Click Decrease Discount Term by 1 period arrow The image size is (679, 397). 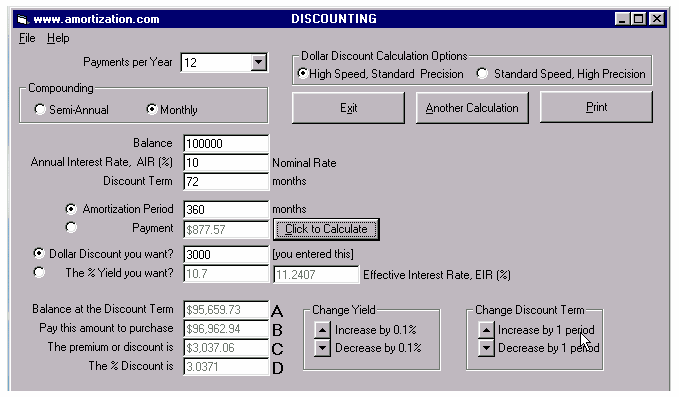(x=486, y=348)
